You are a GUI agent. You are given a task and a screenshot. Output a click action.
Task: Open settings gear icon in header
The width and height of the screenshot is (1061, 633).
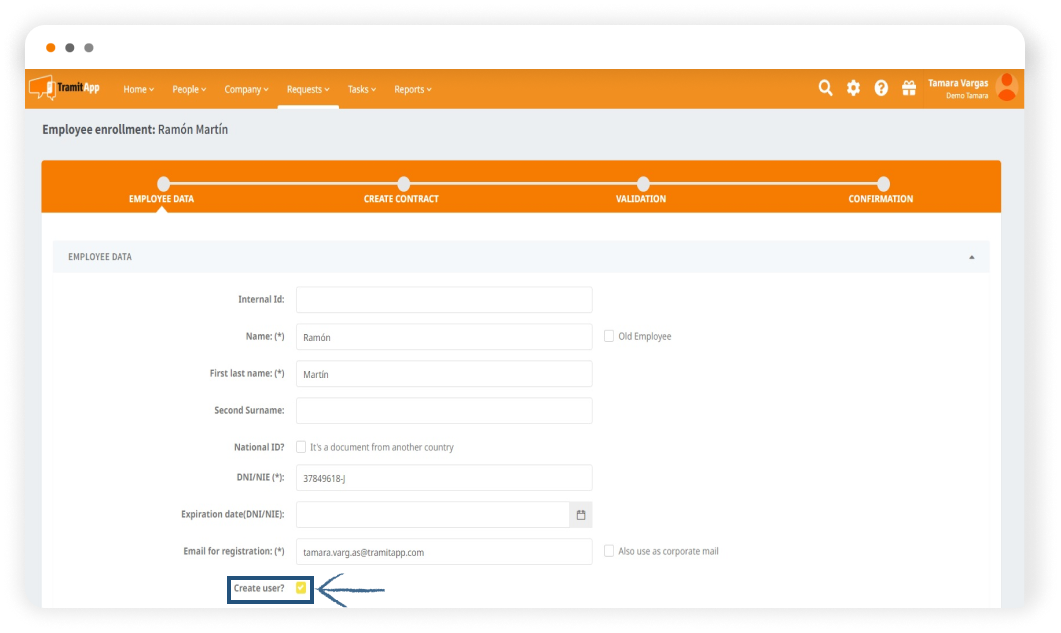point(853,88)
